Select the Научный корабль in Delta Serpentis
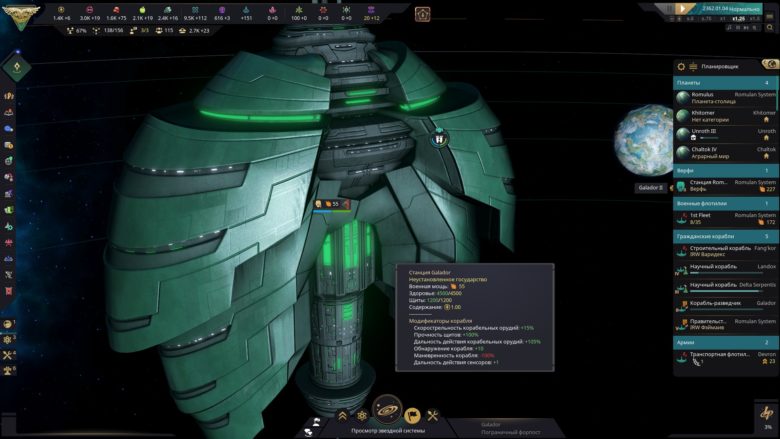Screen dimensions: 780x439 [x=725, y=288]
